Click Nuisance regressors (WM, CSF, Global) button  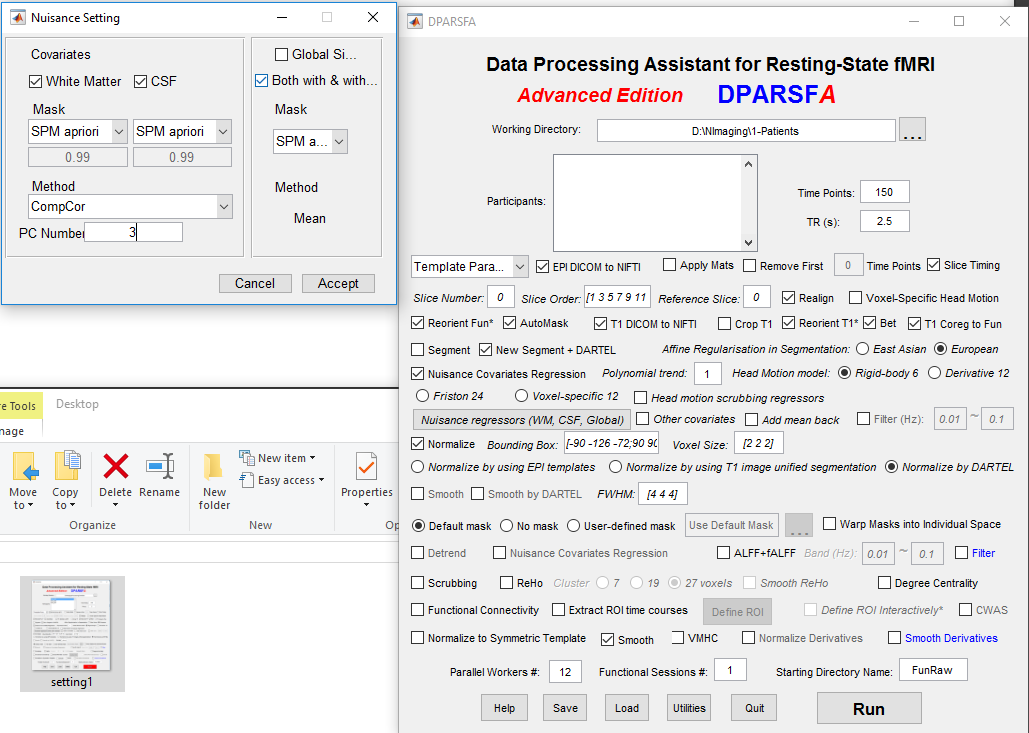(522, 420)
